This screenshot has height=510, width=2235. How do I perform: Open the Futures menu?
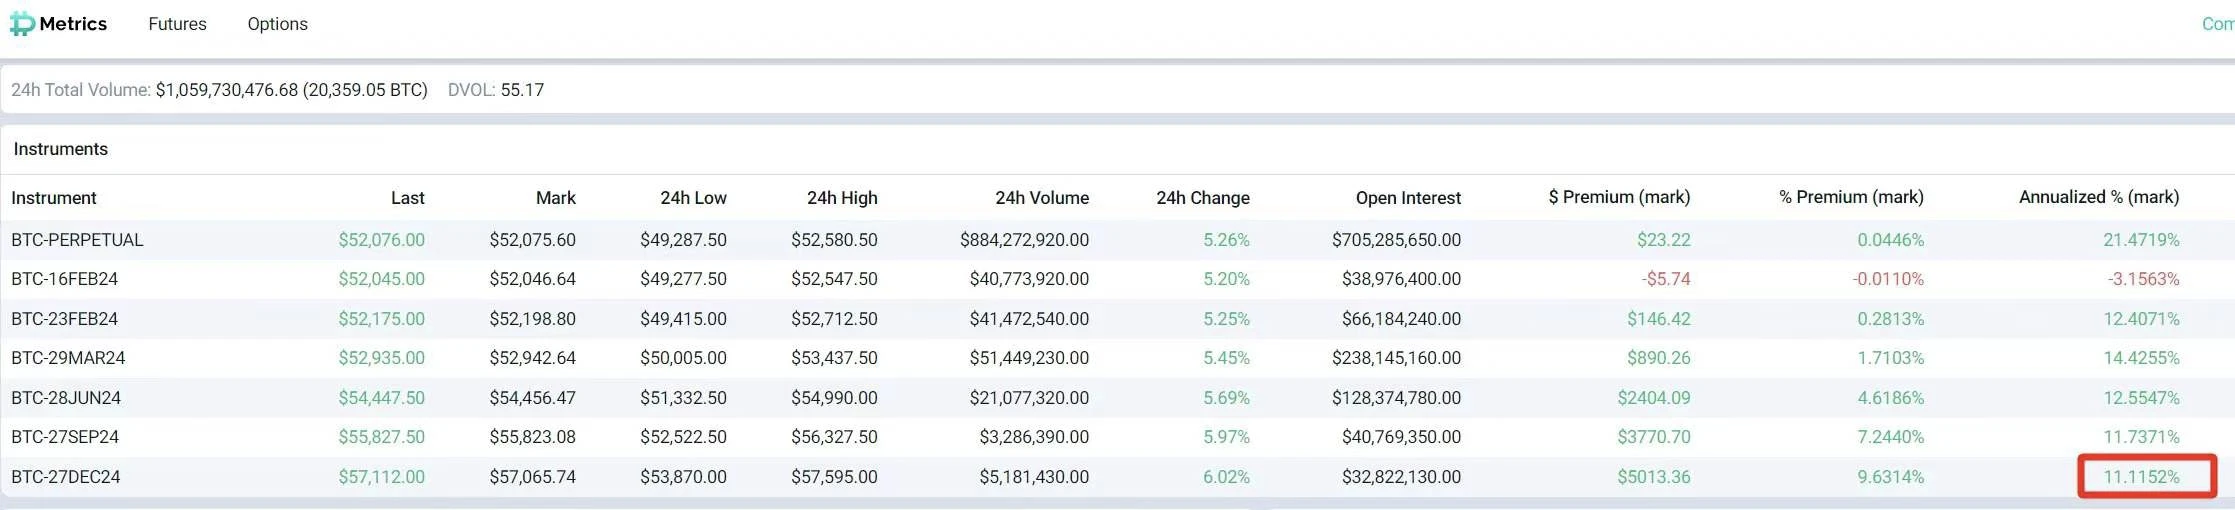(177, 24)
